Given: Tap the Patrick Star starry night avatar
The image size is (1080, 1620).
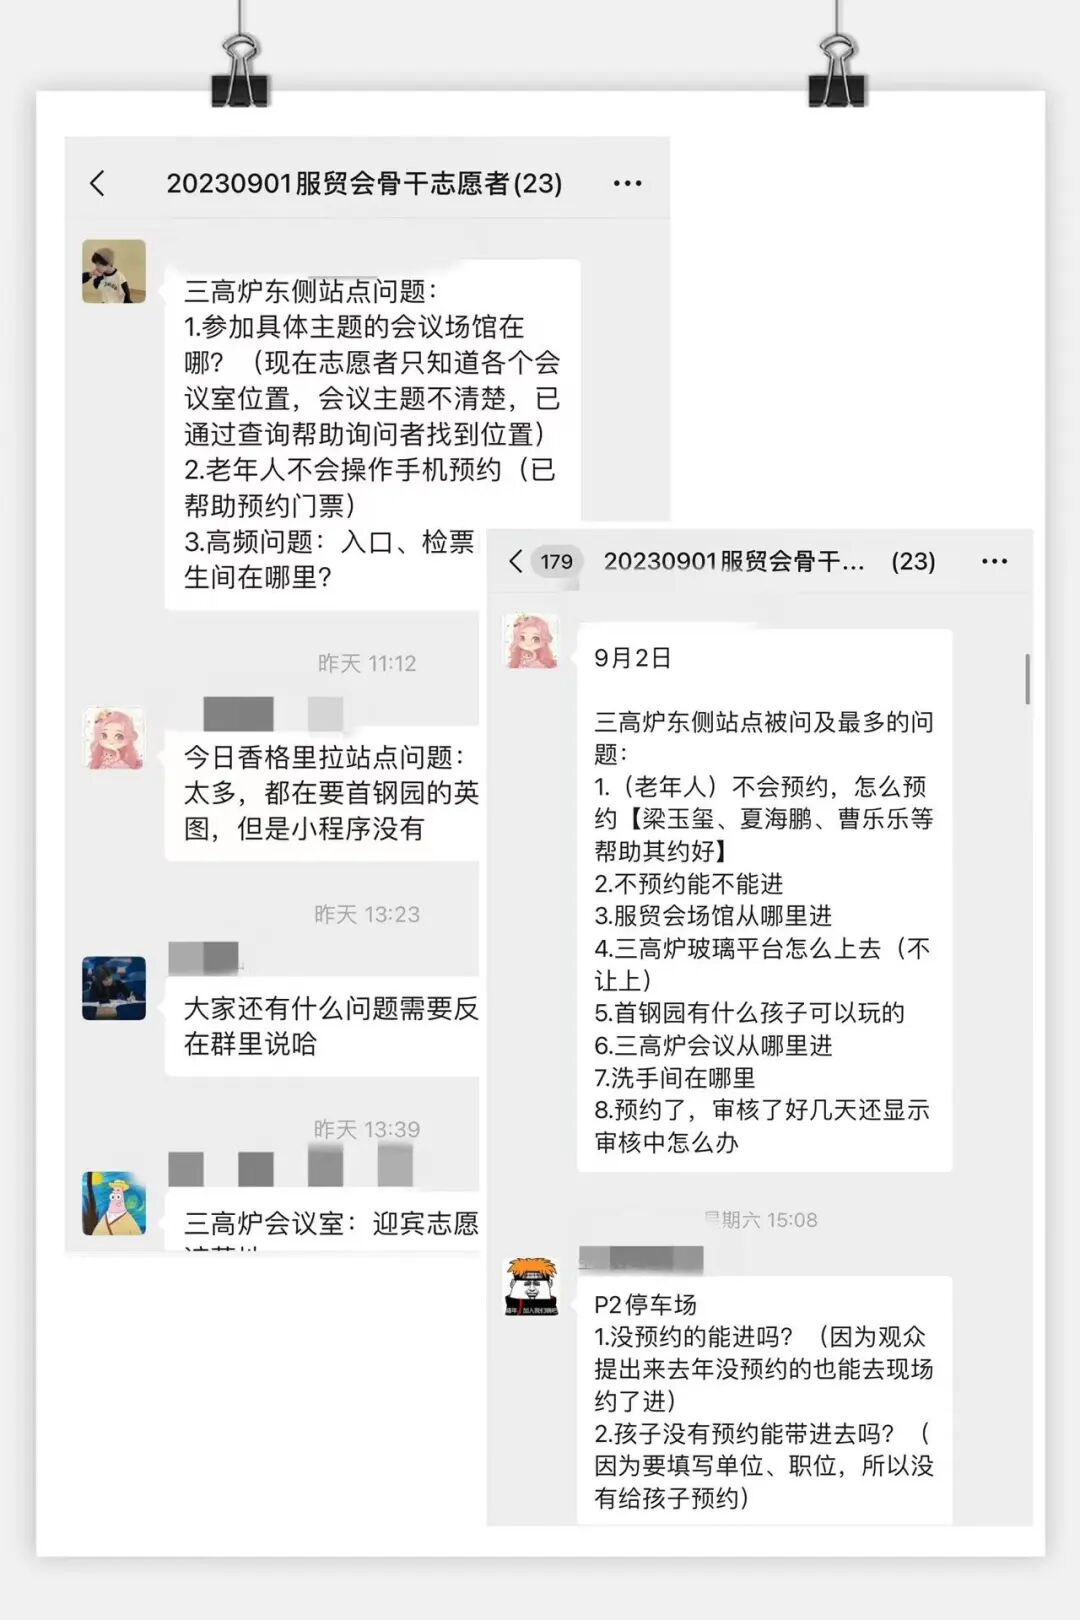Looking at the screenshot, I should (114, 1203).
